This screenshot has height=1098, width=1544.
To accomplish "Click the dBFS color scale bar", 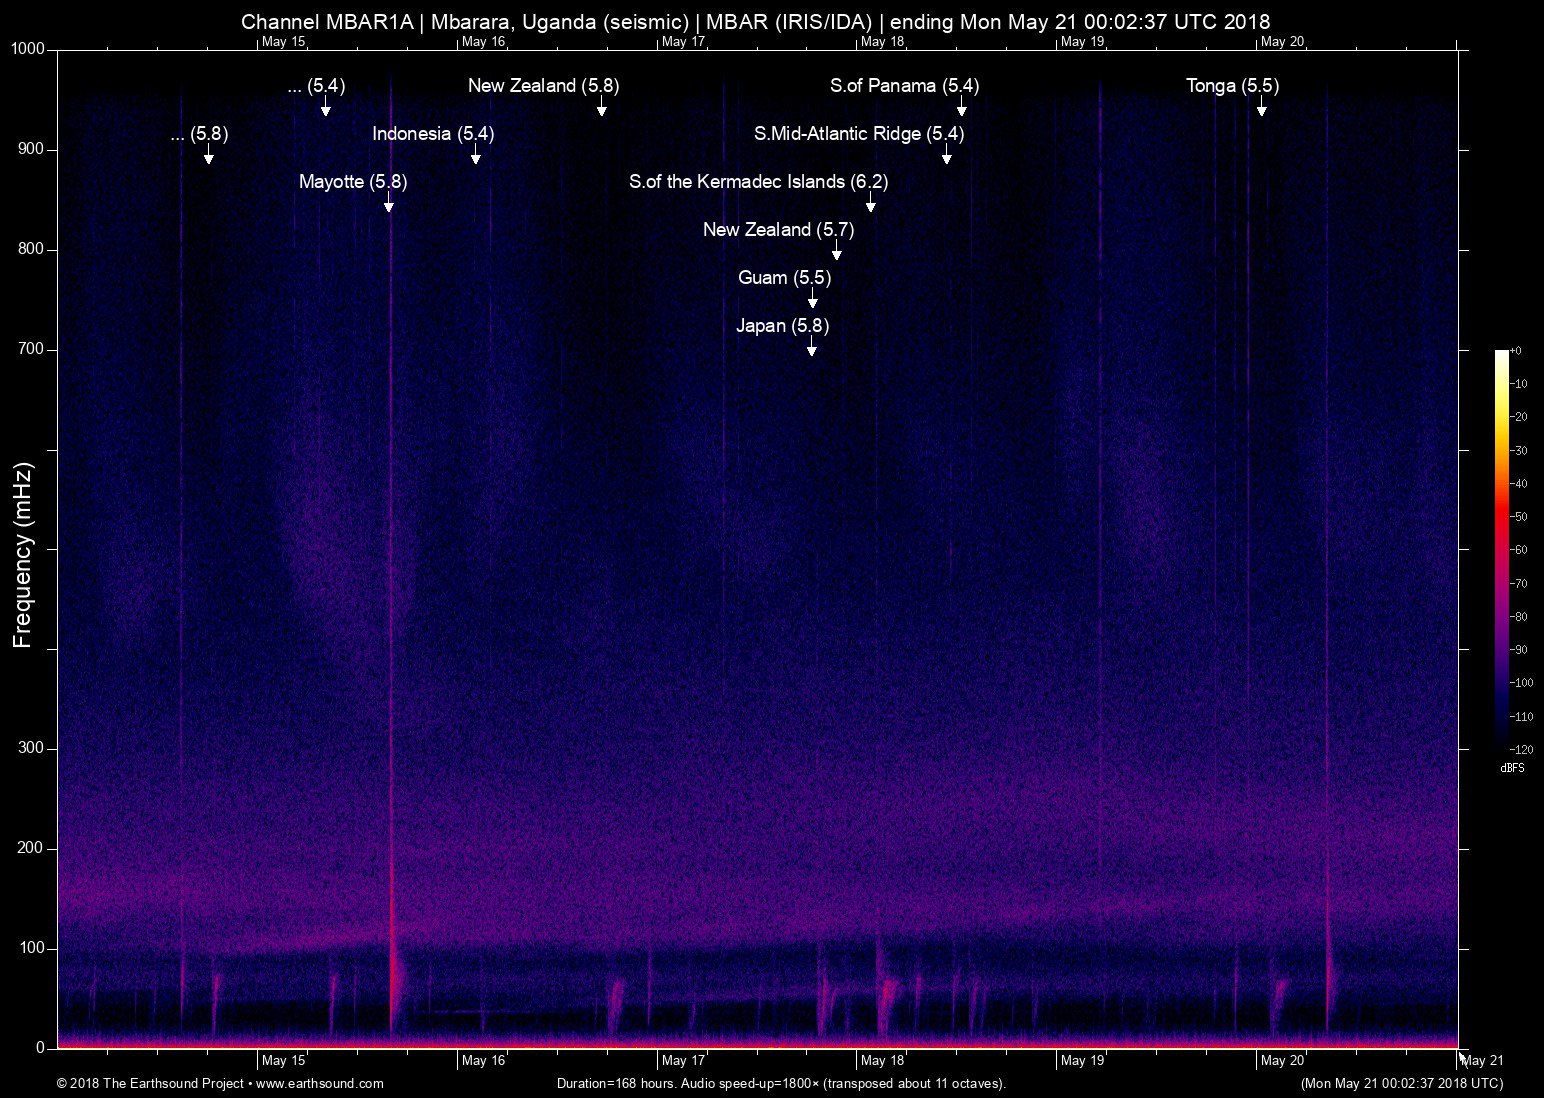I will [1501, 549].
